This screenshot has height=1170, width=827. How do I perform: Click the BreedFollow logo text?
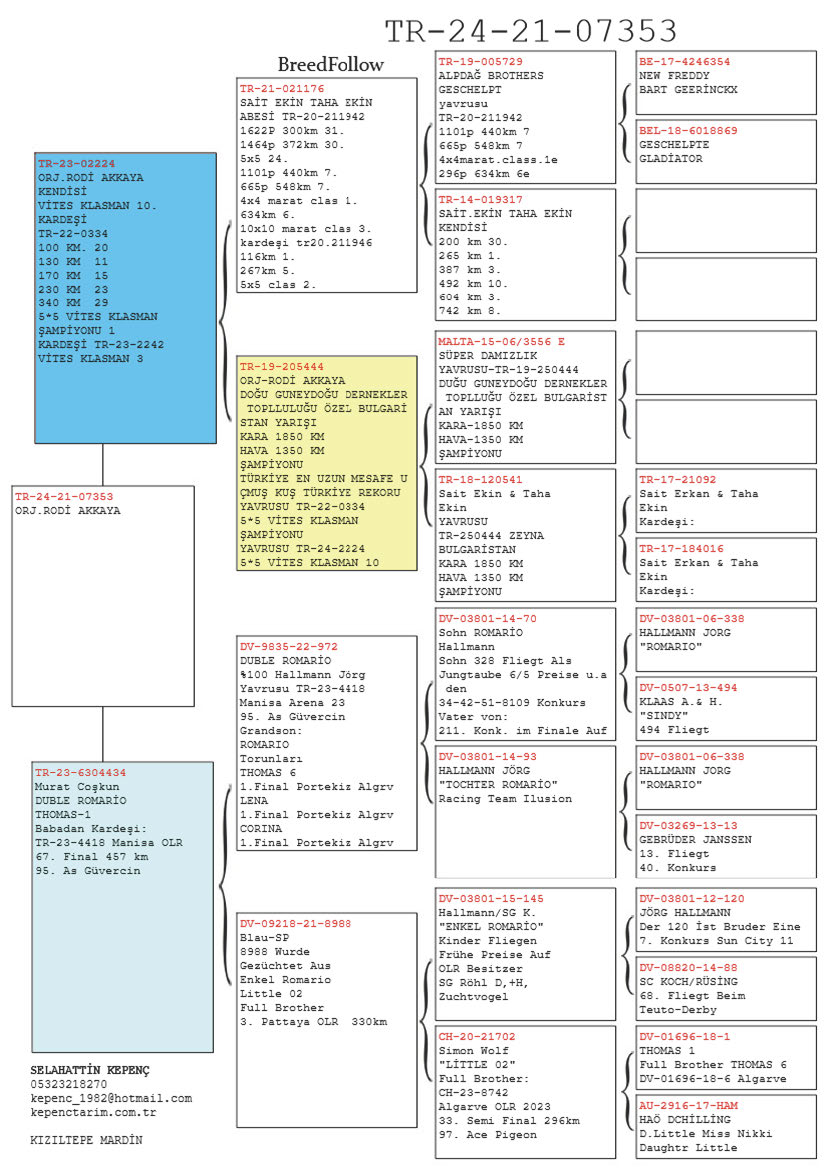pyautogui.click(x=330, y=65)
